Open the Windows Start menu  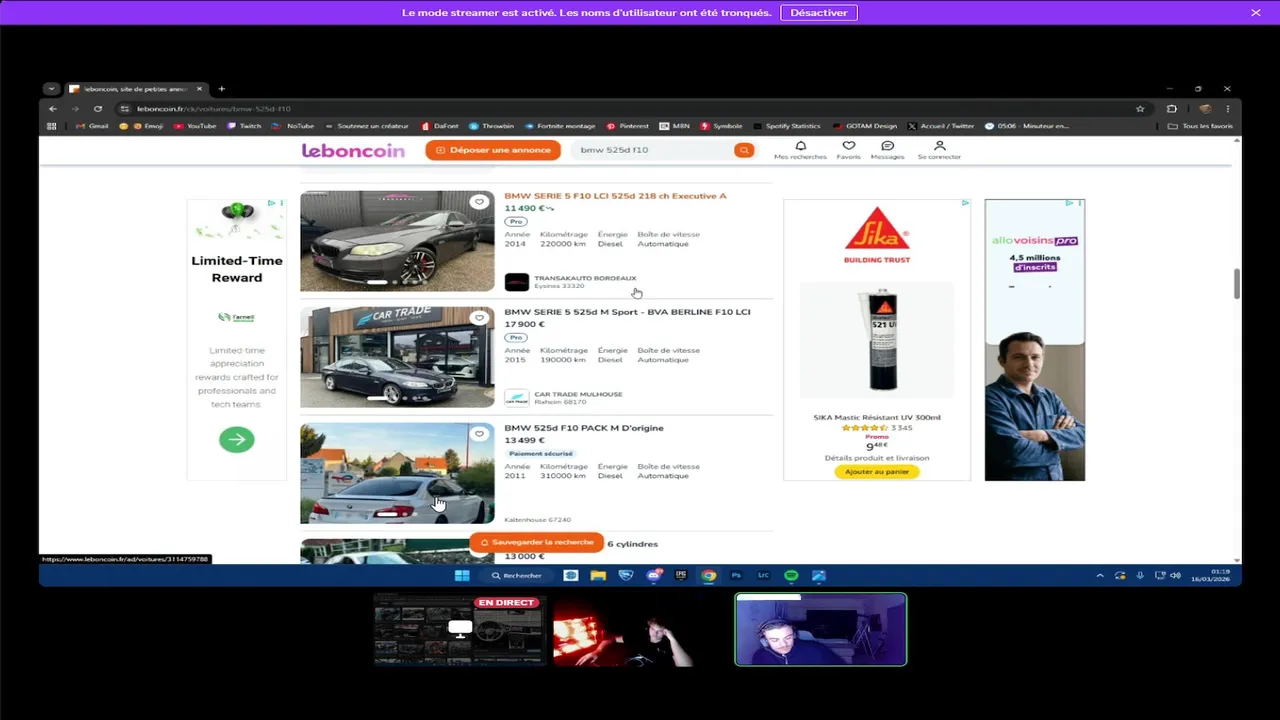[x=462, y=575]
